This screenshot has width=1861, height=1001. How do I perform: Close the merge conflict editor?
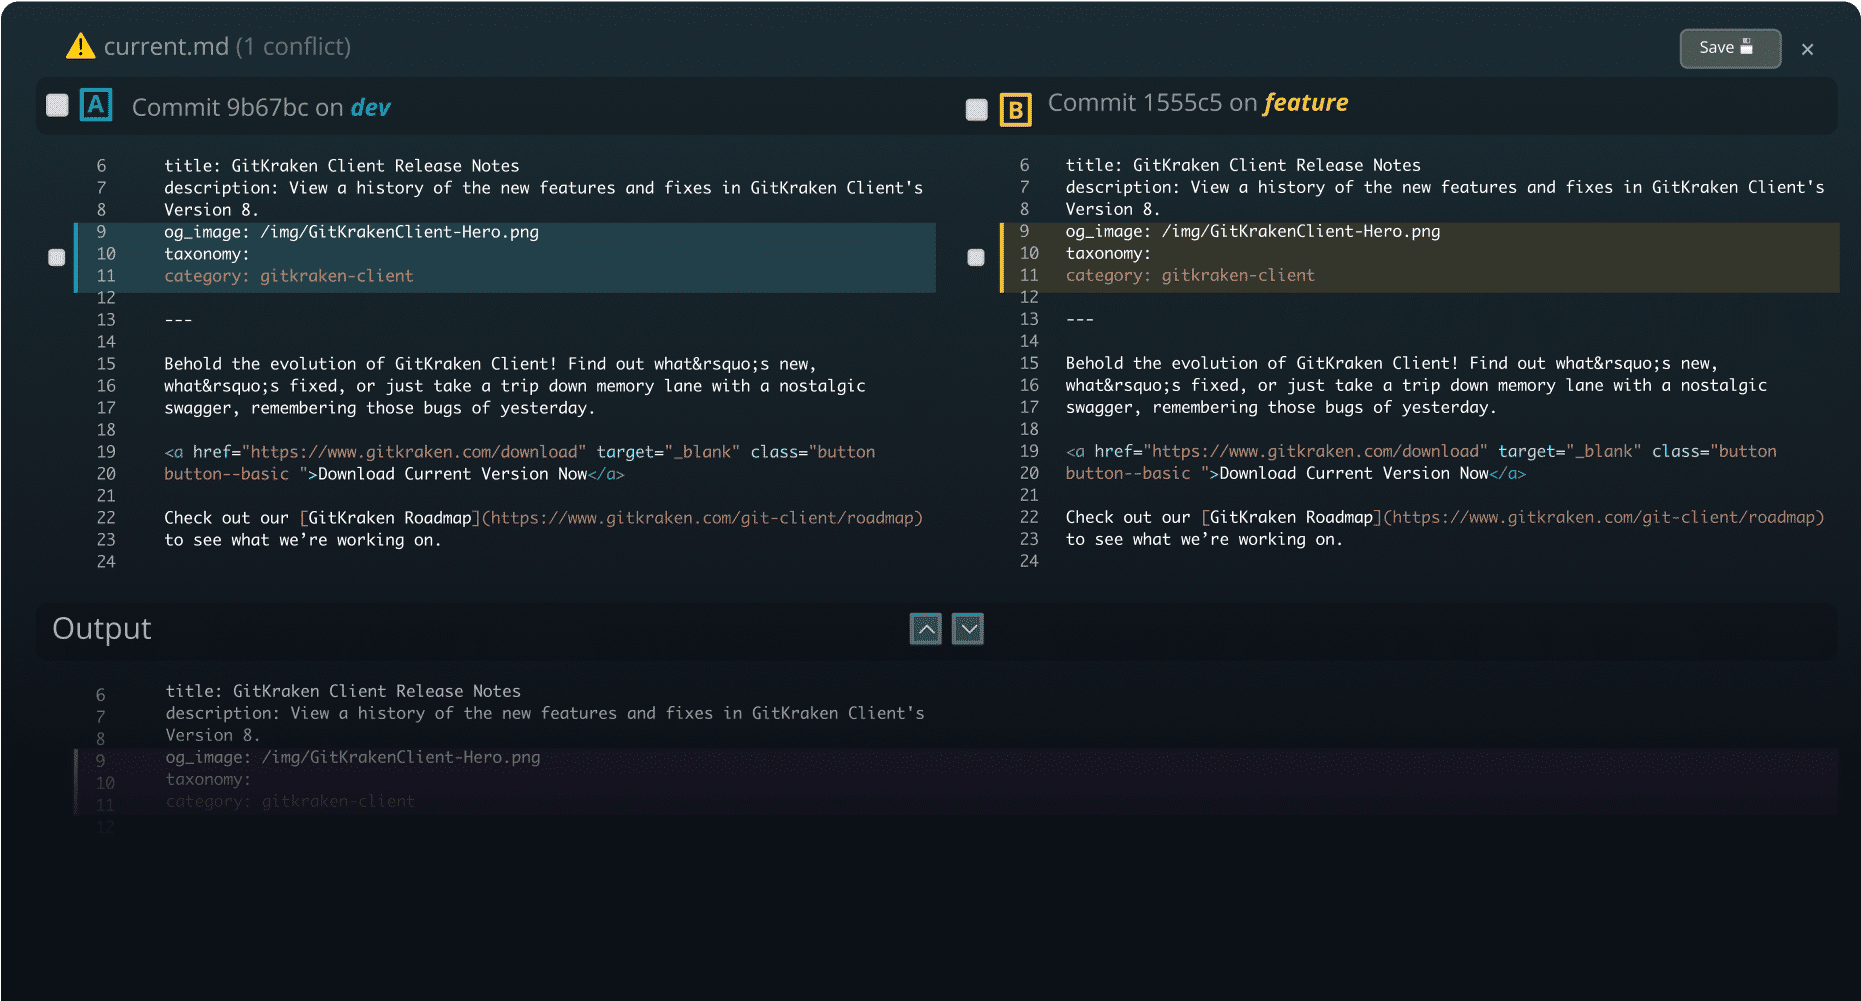(1807, 49)
